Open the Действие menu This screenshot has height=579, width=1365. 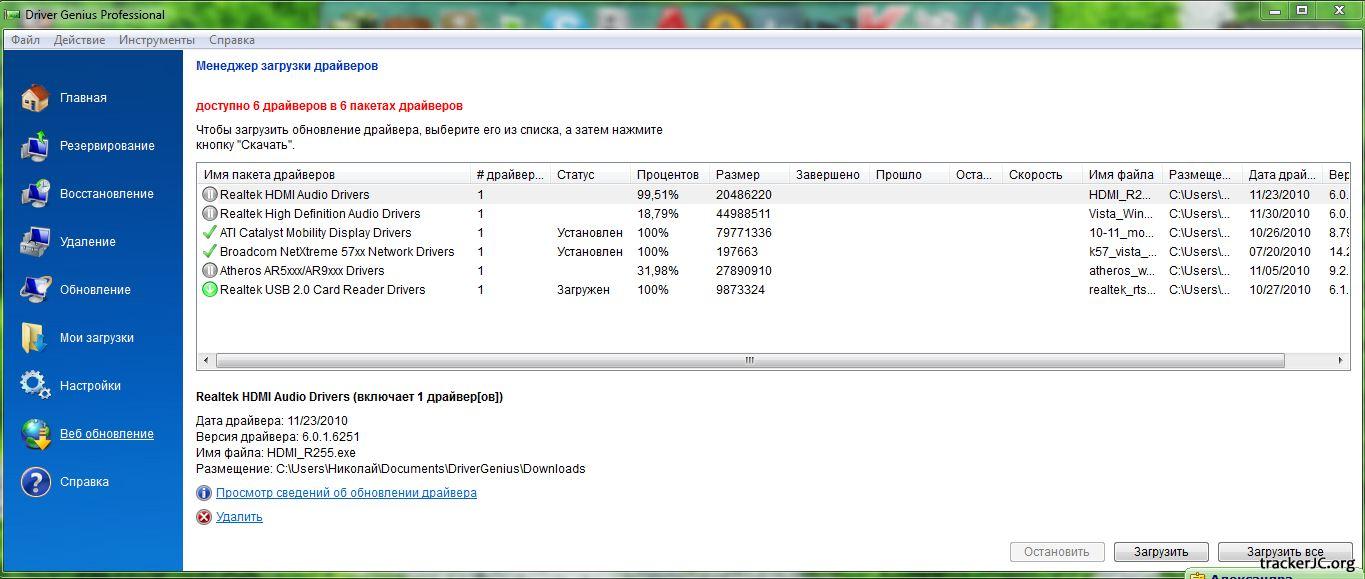pos(79,40)
